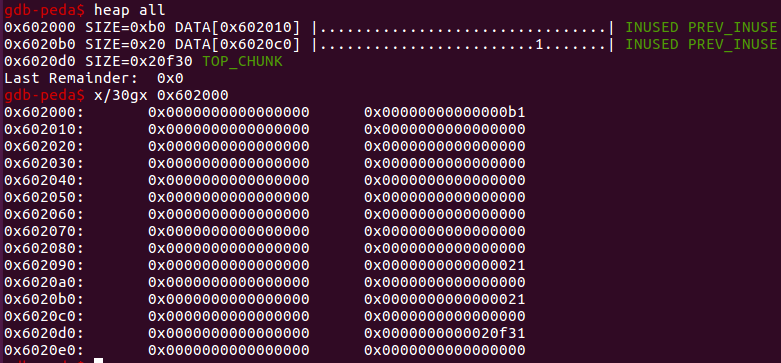Image resolution: width=781 pixels, height=363 pixels.
Task: Click the '0x6020a0:' dump address label
Action: tap(44, 282)
